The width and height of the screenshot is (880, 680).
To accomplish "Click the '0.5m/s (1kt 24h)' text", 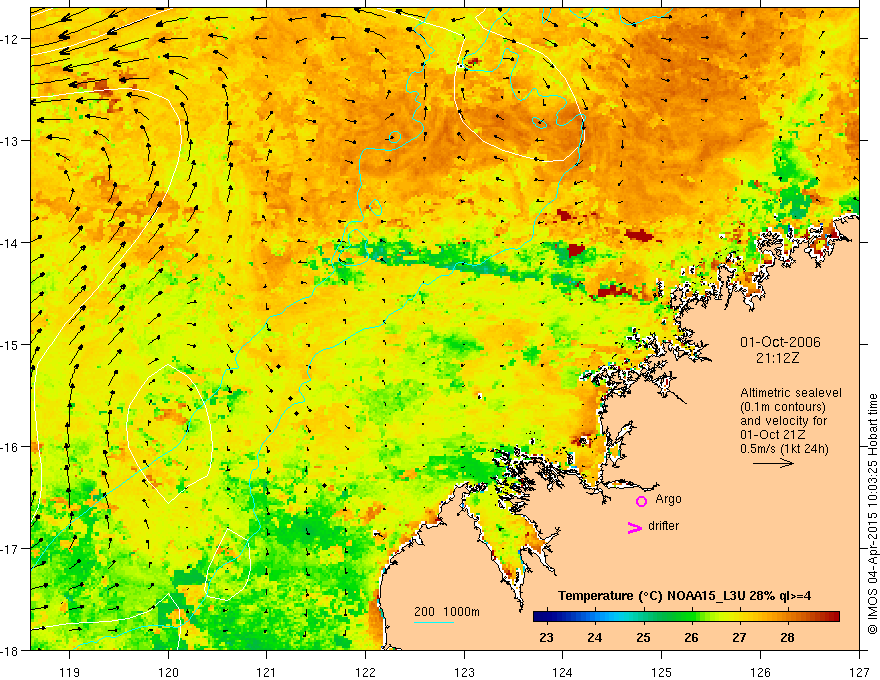I will [x=784, y=449].
